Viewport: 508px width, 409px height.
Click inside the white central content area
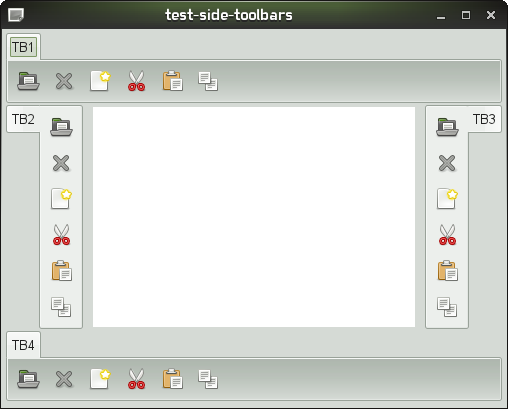click(254, 217)
